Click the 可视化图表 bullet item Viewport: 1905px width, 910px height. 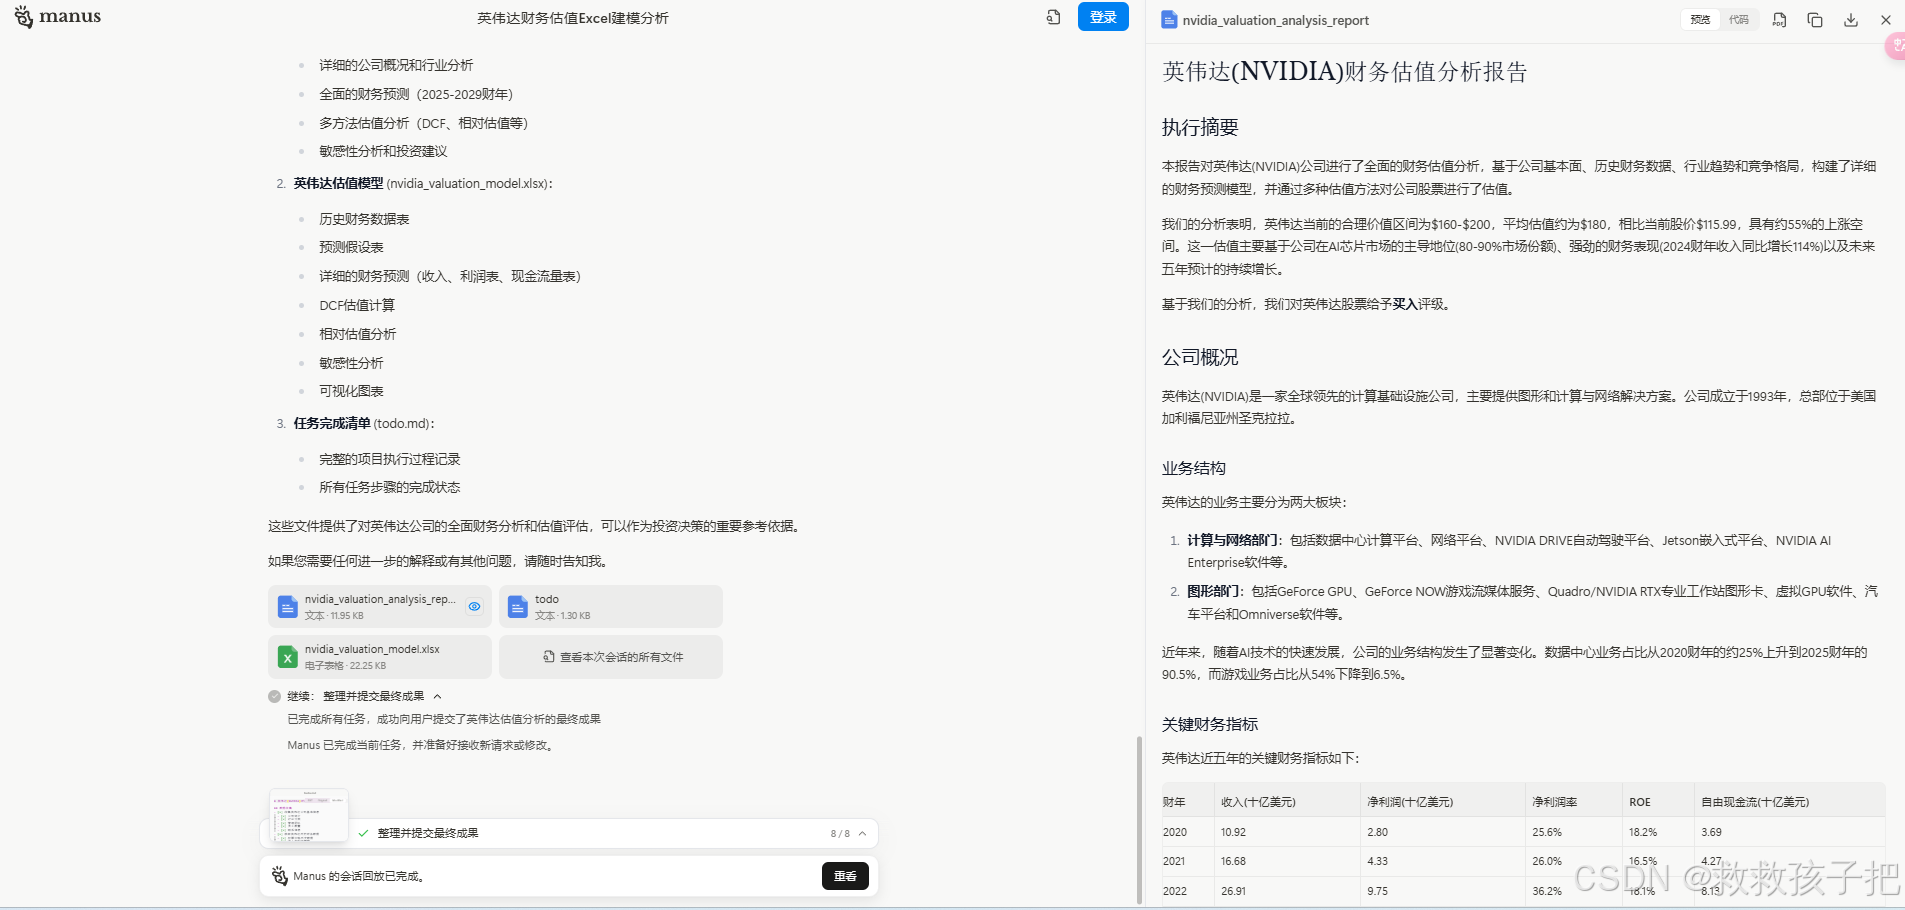click(x=351, y=391)
